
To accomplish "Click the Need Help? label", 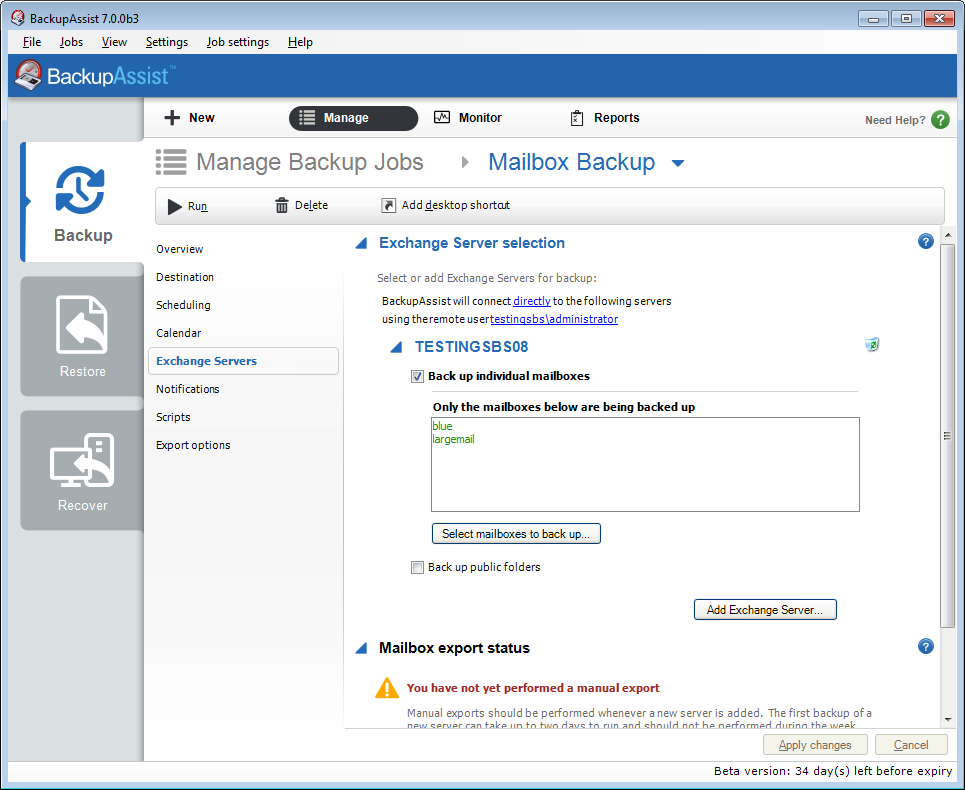I will point(895,120).
